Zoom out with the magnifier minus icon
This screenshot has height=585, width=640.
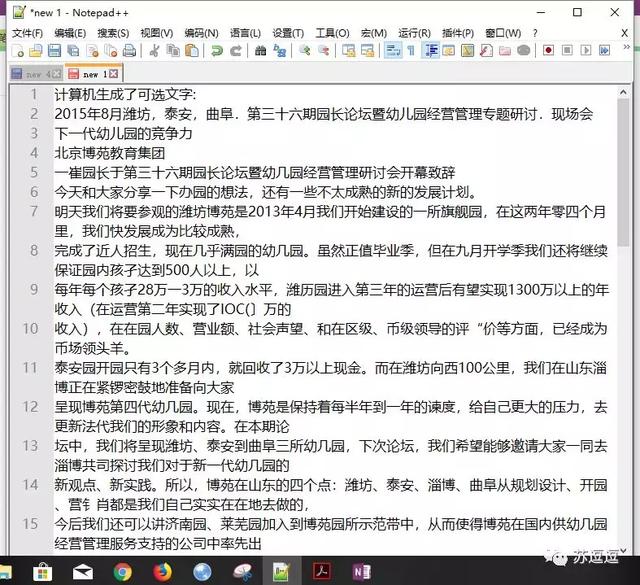coord(323,51)
